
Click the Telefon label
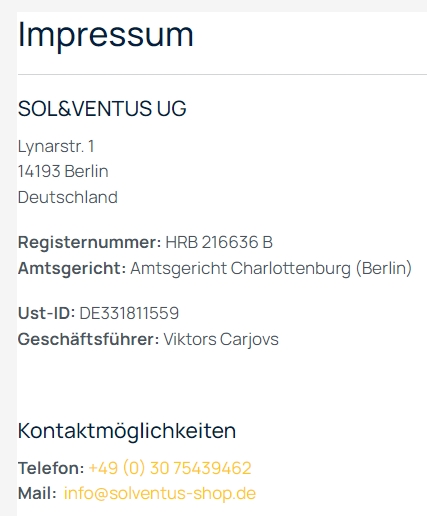[x=51, y=468]
